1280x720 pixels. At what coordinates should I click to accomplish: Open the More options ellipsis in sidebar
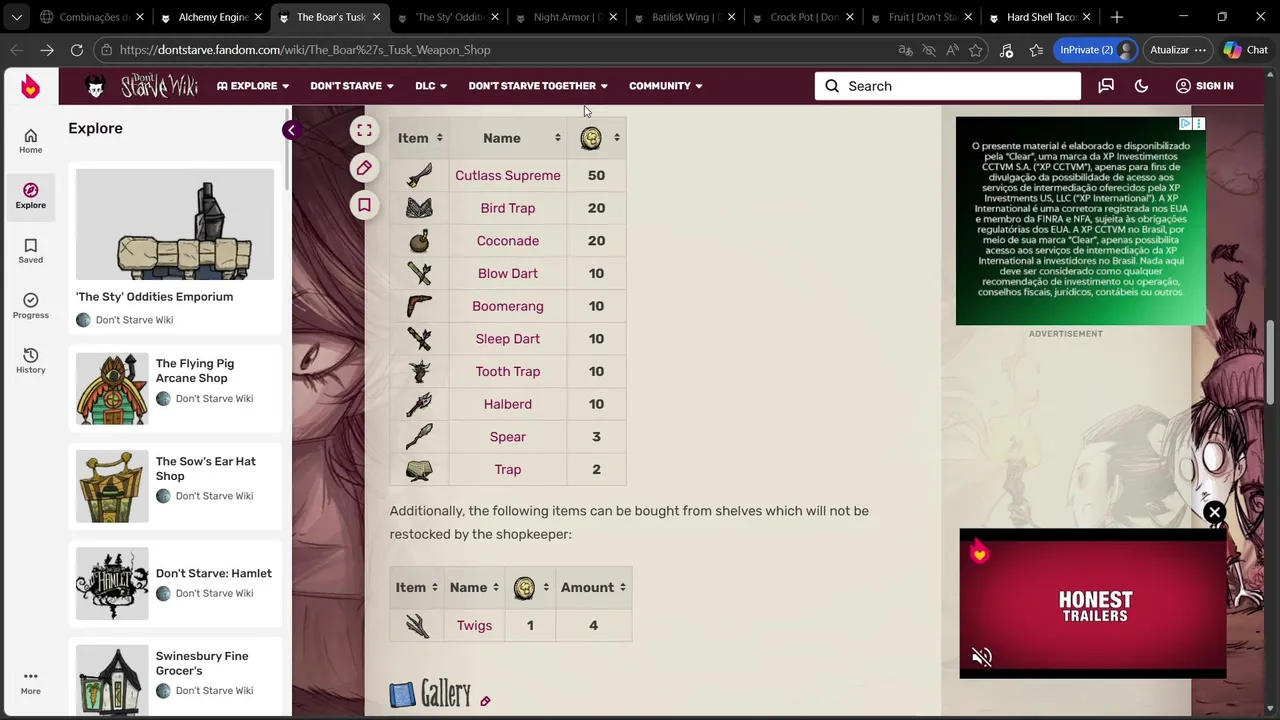30,682
